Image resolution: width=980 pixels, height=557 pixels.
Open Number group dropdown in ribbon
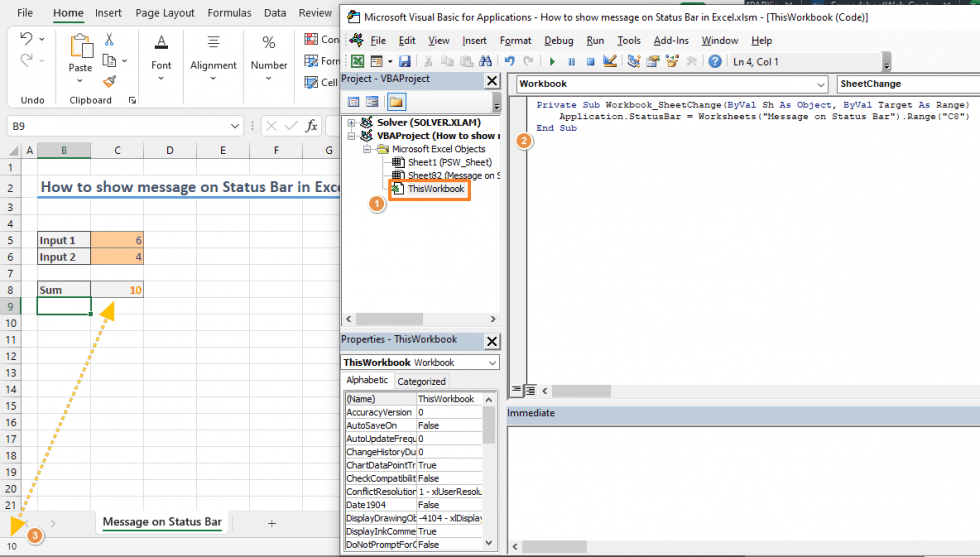269,79
